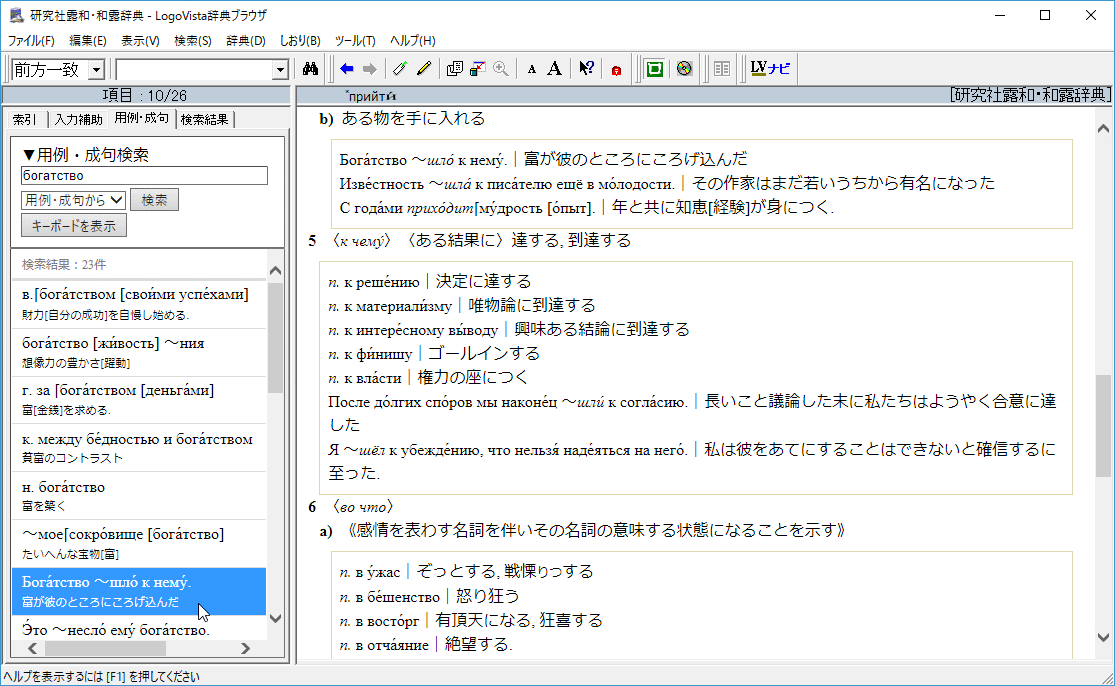Open the 辞典(D) menu

(x=245, y=41)
